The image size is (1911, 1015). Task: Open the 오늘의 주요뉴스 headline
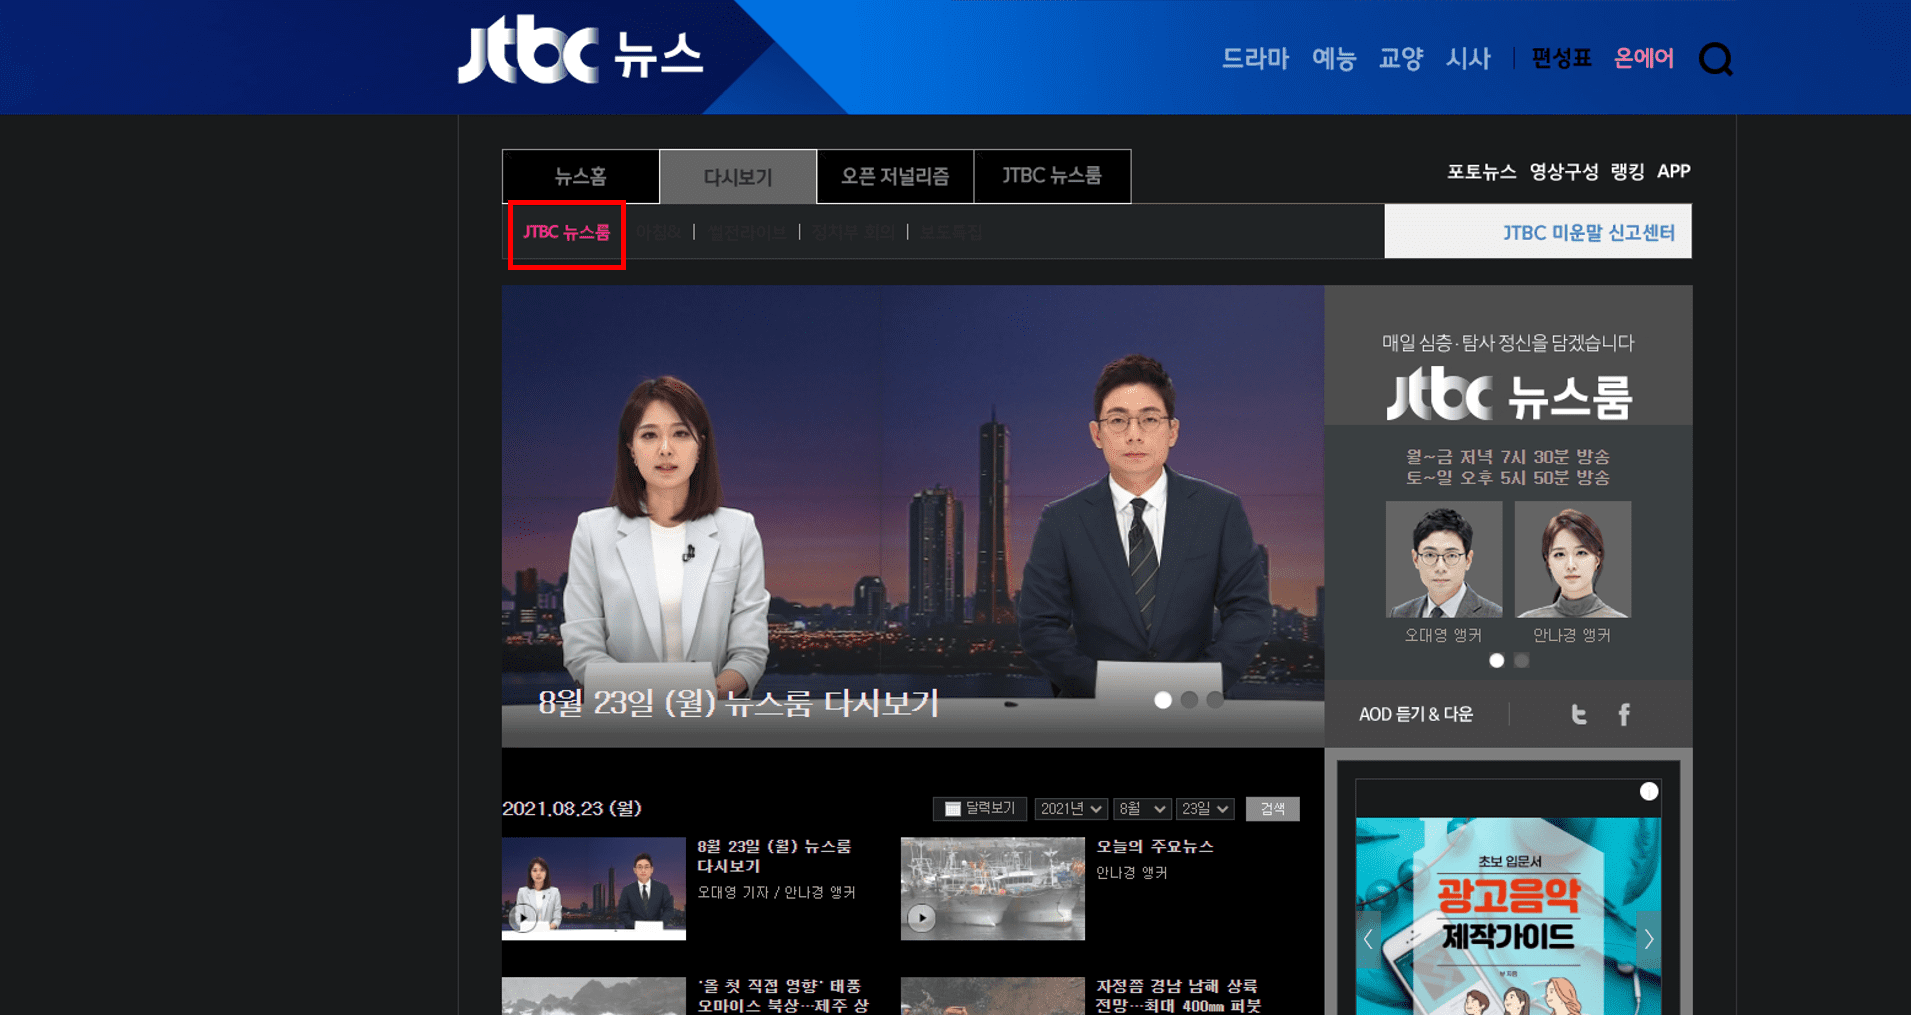pyautogui.click(x=1154, y=846)
